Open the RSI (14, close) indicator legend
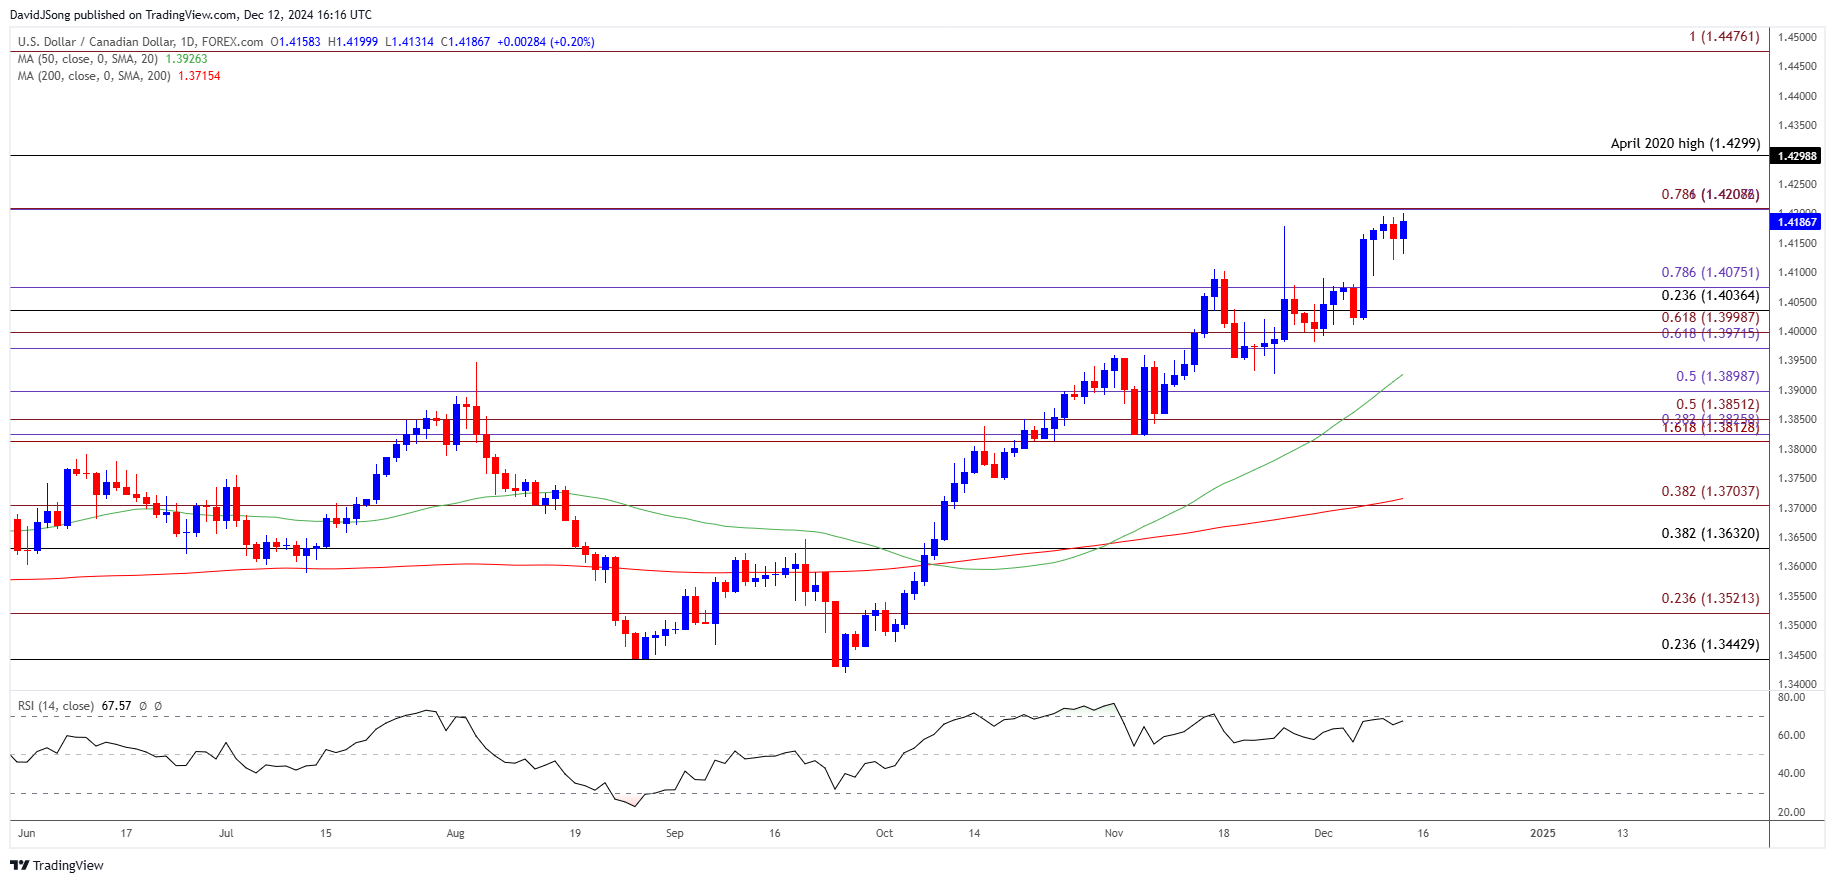The height and width of the screenshot is (883, 1835). [56, 706]
